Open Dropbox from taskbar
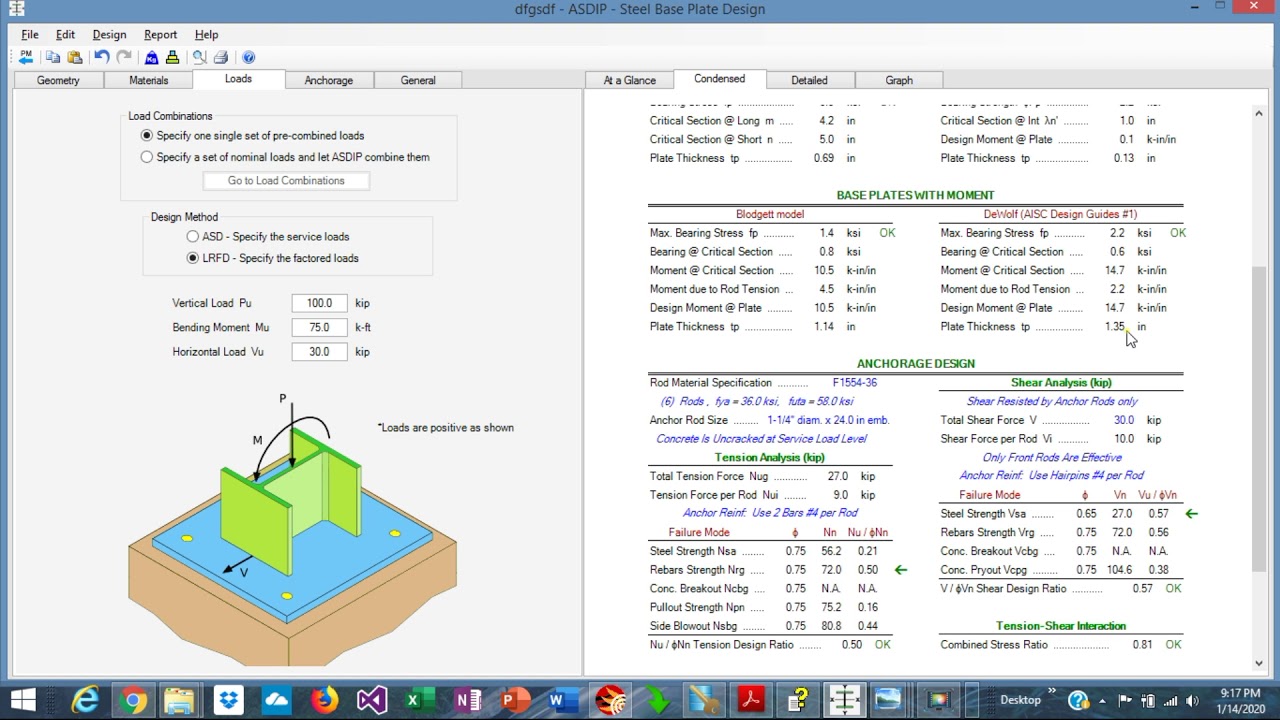This screenshot has height=720, width=1280. tap(228, 700)
